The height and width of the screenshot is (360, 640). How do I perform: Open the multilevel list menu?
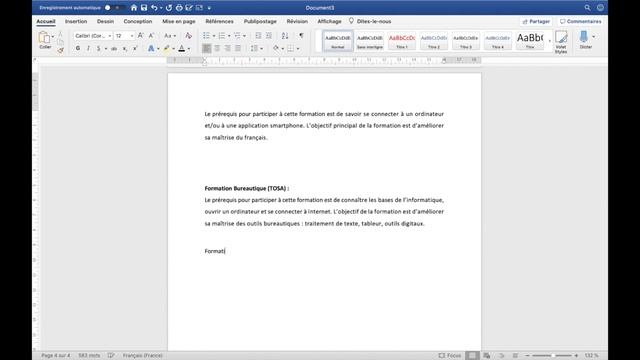tap(239, 36)
